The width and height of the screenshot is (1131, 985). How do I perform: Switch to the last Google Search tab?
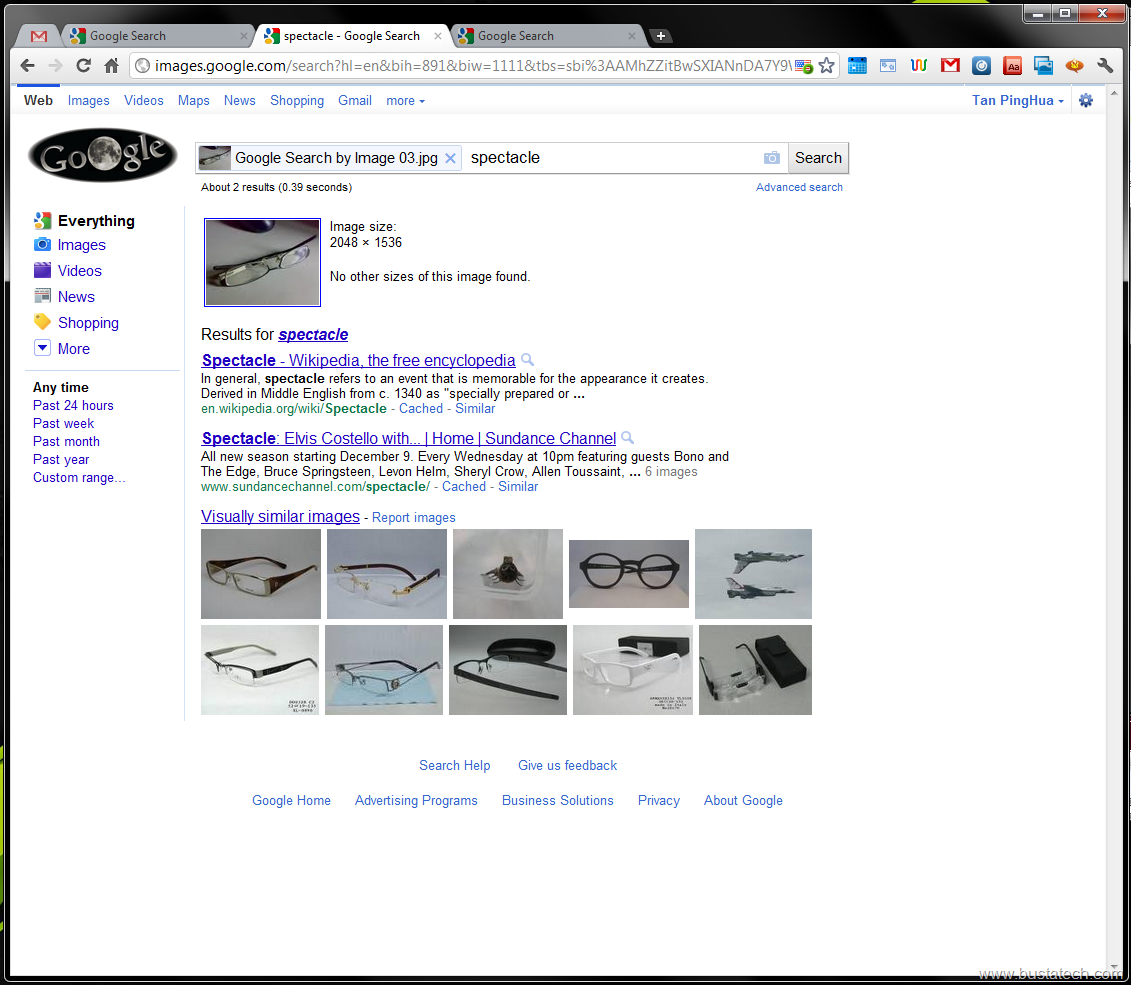pyautogui.click(x=546, y=35)
